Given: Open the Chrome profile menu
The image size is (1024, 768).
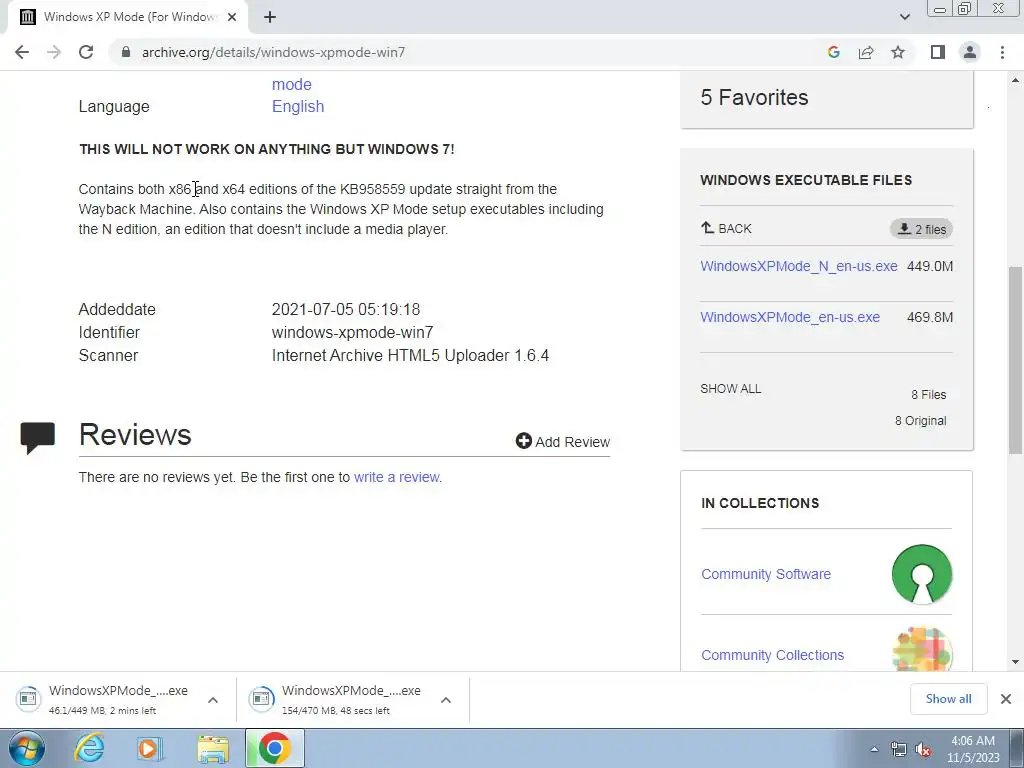Looking at the screenshot, I should pos(970,52).
